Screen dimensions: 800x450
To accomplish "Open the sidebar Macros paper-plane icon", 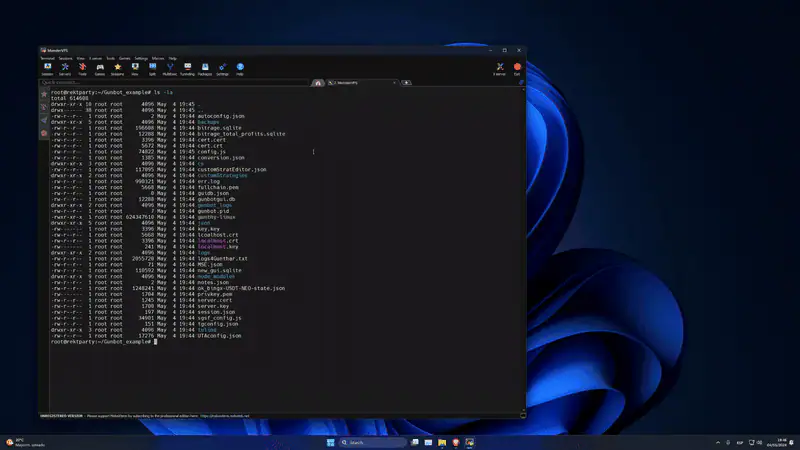I will (44, 120).
